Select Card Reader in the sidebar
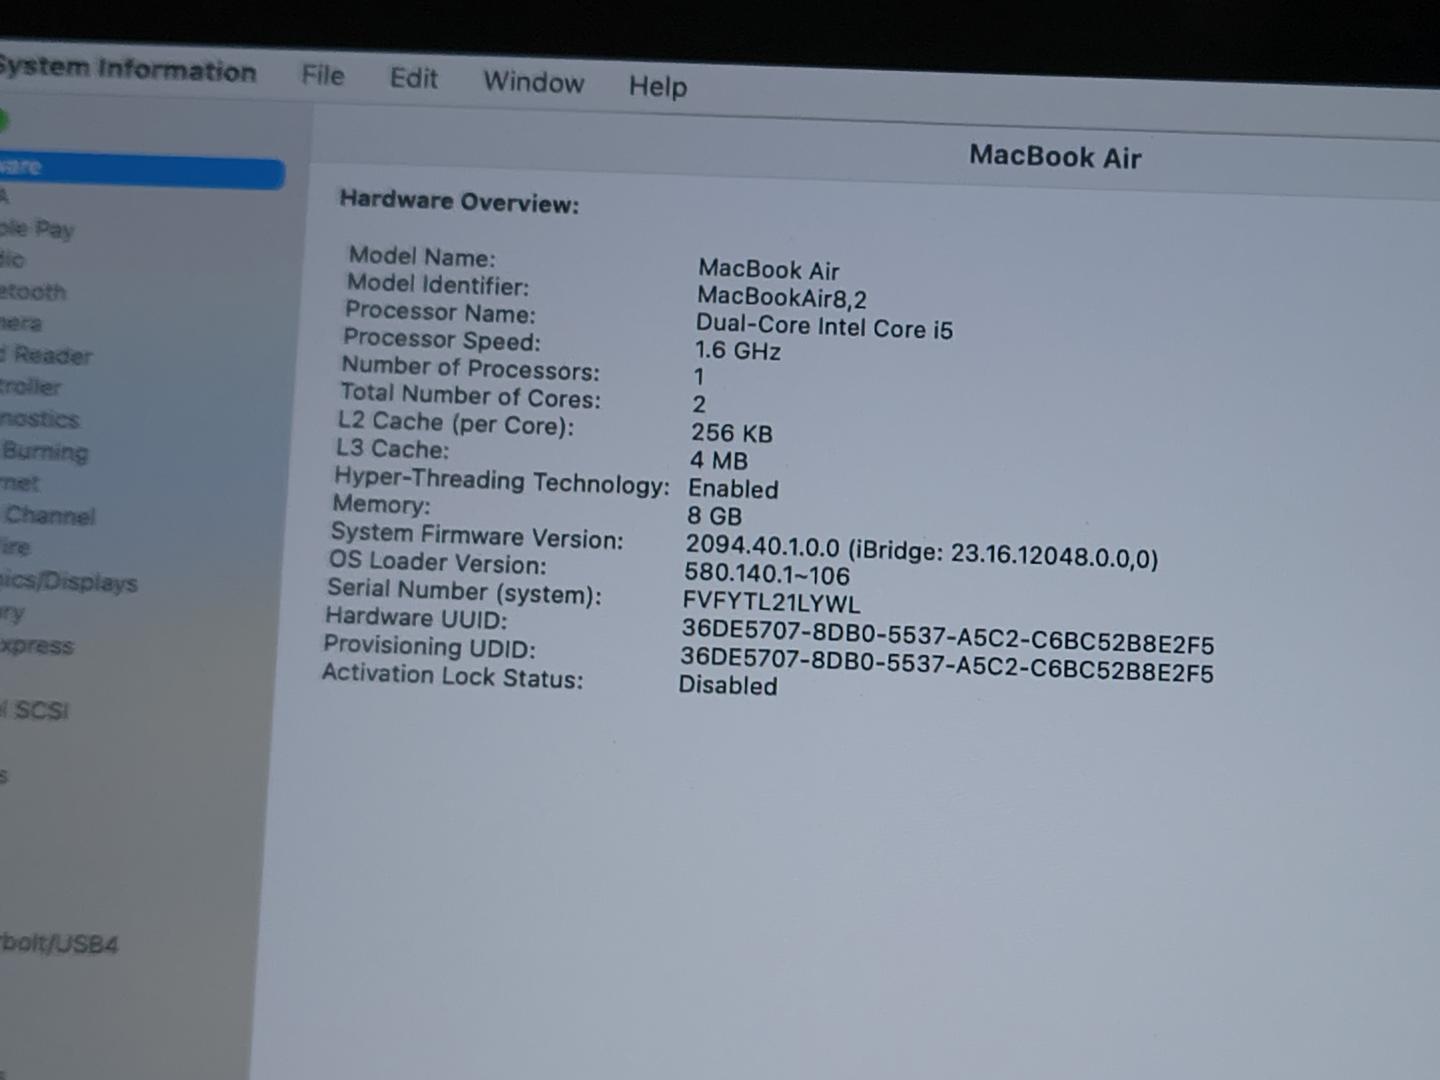 (x=46, y=355)
